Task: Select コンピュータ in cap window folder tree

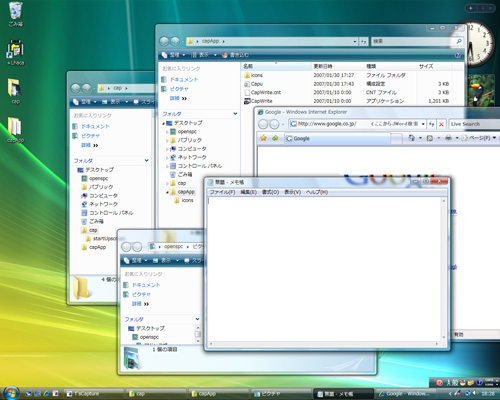Action: 103,196
